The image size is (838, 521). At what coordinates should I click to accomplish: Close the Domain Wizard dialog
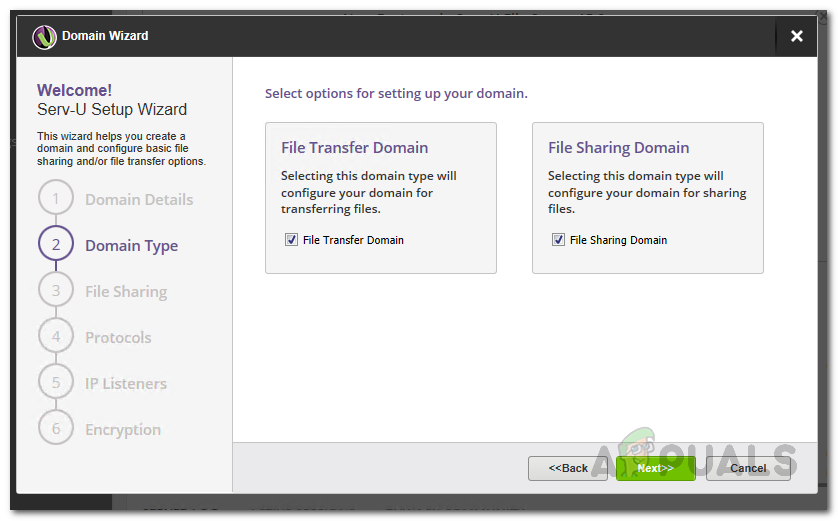[x=796, y=36]
